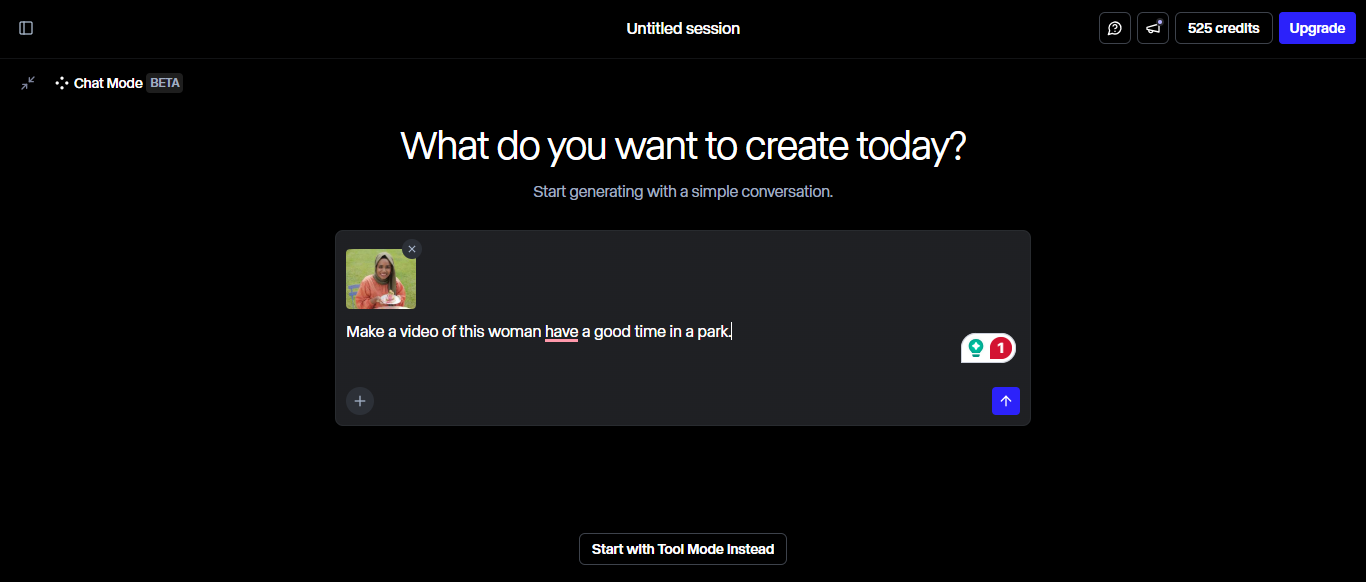Open the announcements megaphone icon
This screenshot has width=1366, height=582.
click(x=1153, y=28)
